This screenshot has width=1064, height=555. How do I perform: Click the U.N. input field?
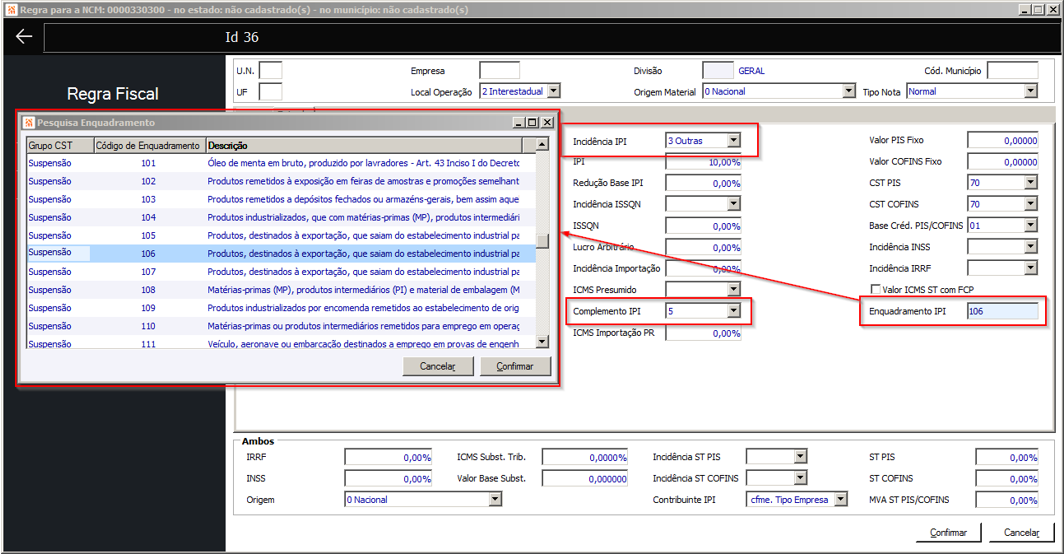[x=271, y=71]
